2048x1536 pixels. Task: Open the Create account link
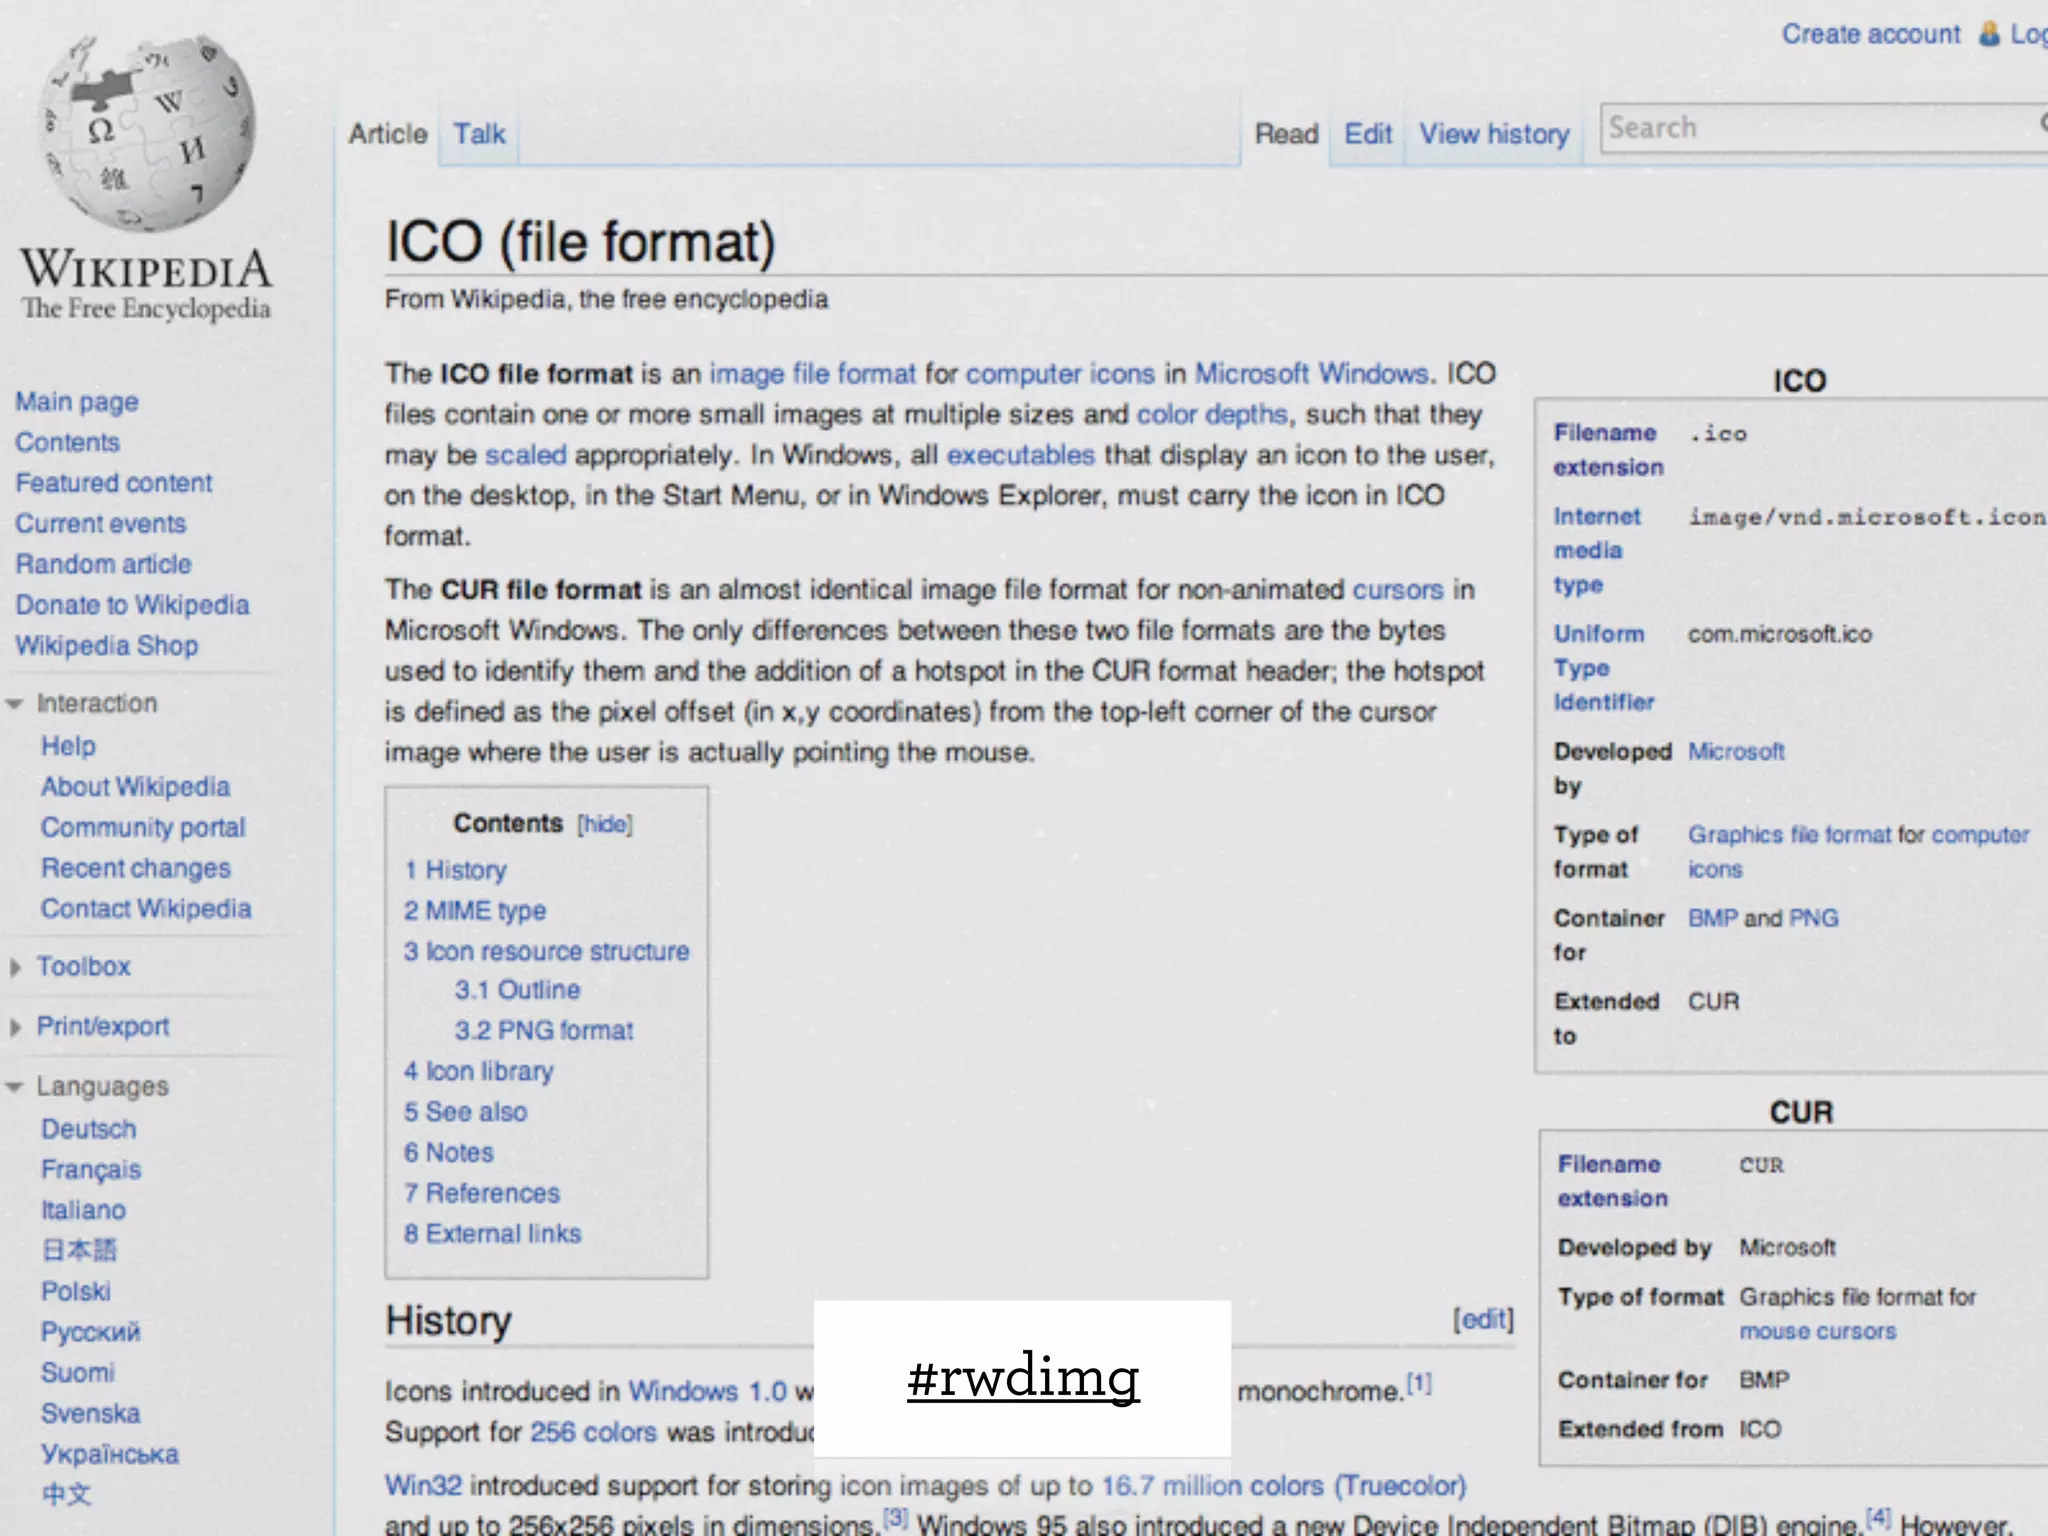[1870, 34]
